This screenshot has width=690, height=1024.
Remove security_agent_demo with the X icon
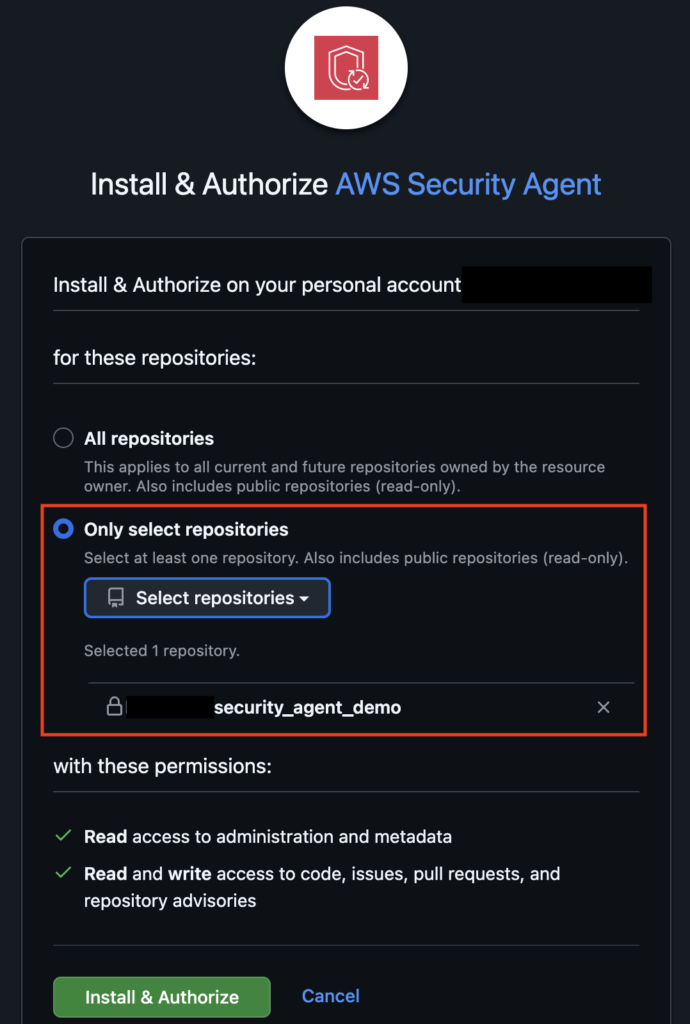pyautogui.click(x=603, y=707)
